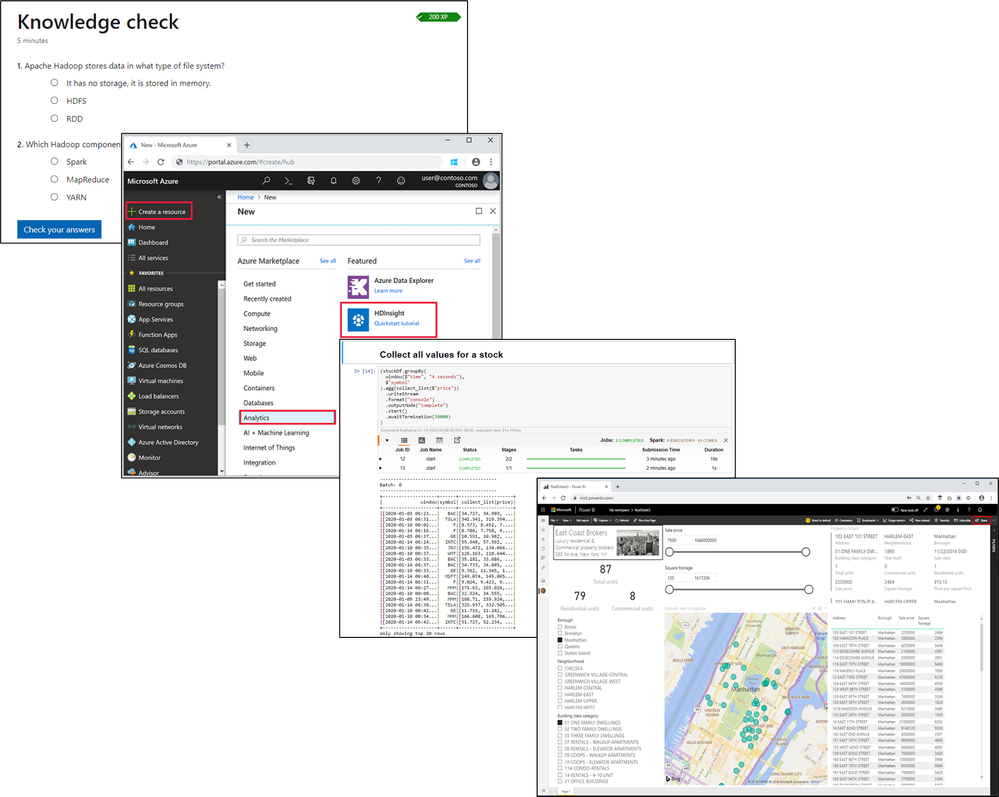This screenshot has width=999, height=797.
Task: Click the 'Check your answers' button
Action: [x=59, y=229]
